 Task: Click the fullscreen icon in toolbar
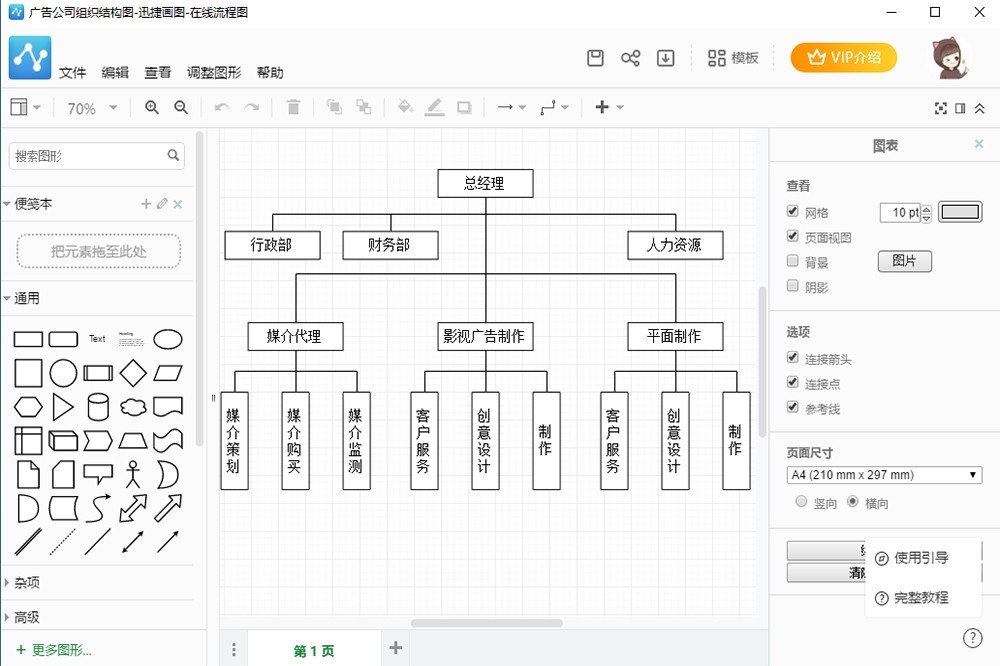940,108
